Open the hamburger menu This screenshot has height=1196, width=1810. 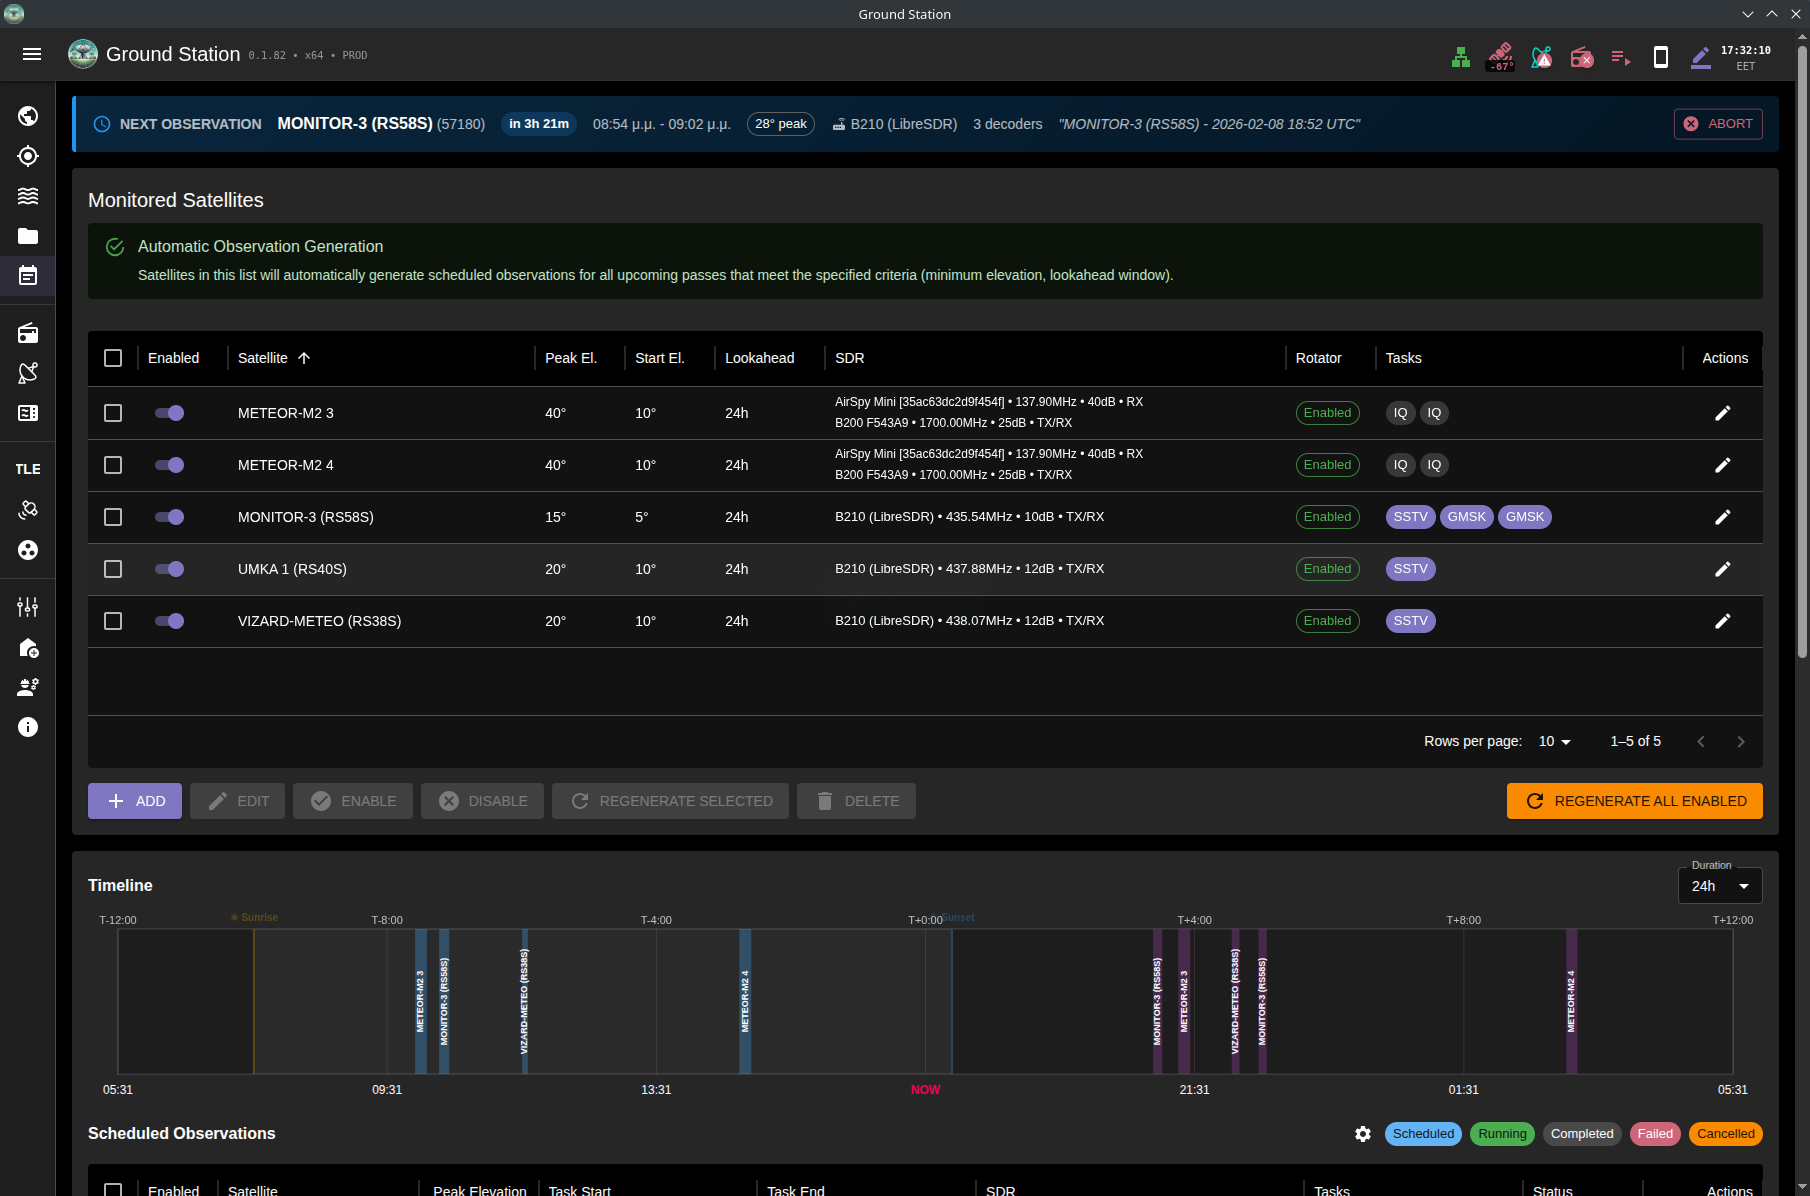point(31,54)
